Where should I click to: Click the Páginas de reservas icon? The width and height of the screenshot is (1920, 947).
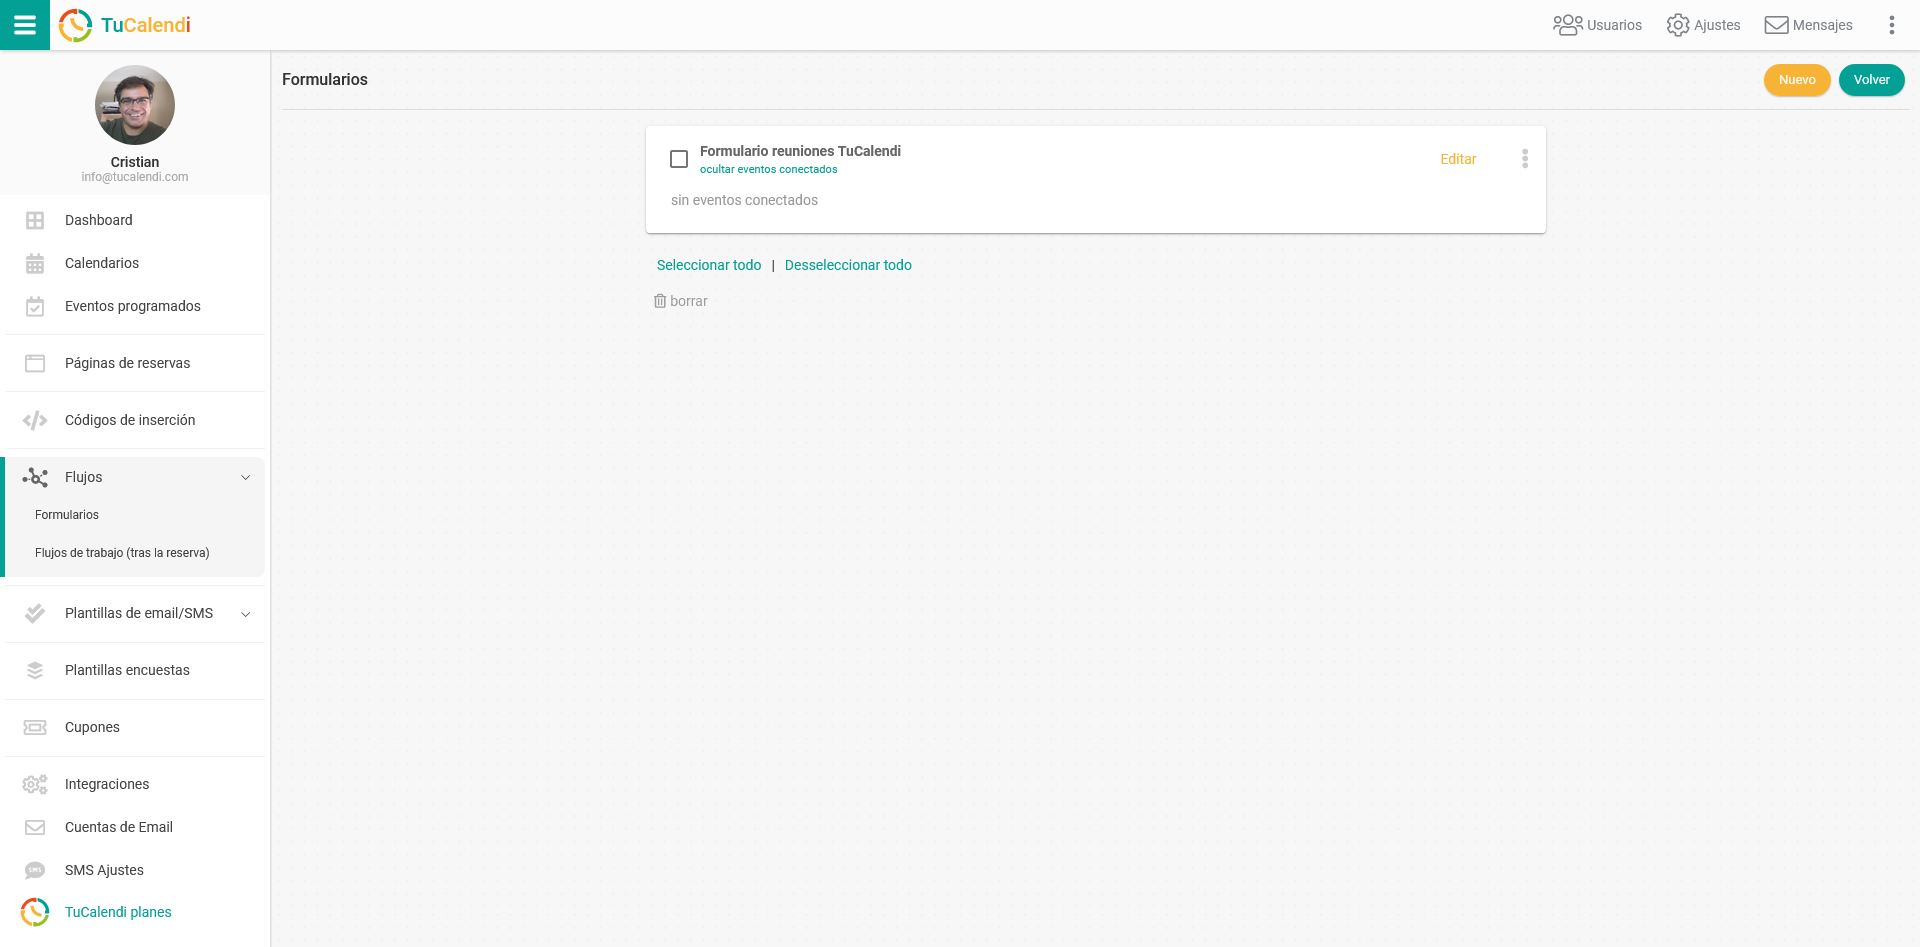pyautogui.click(x=35, y=363)
